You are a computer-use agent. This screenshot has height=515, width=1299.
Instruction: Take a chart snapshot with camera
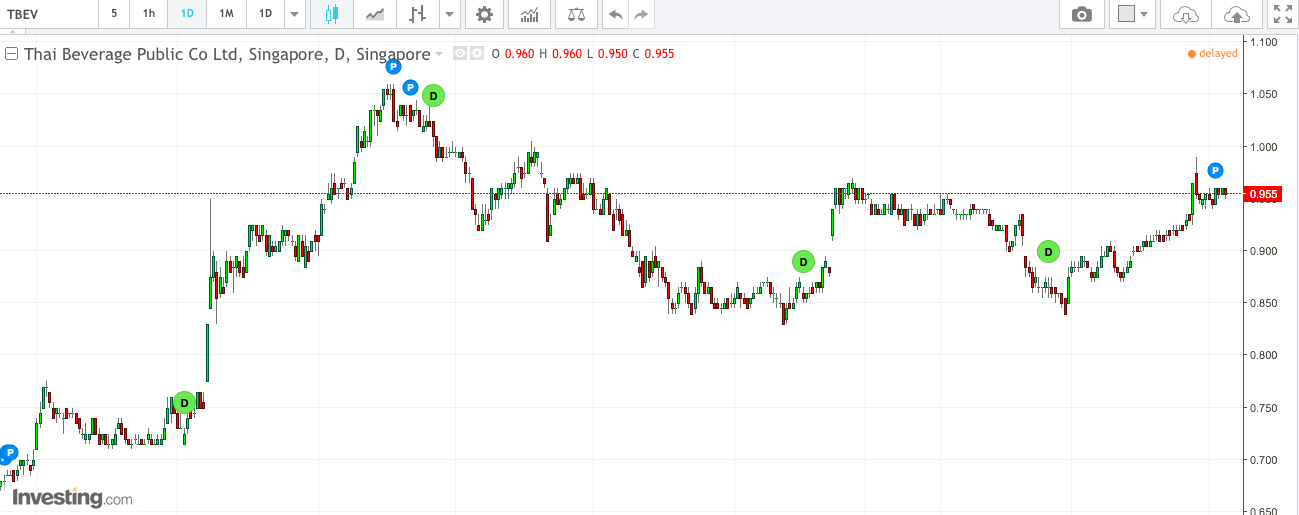[1081, 14]
